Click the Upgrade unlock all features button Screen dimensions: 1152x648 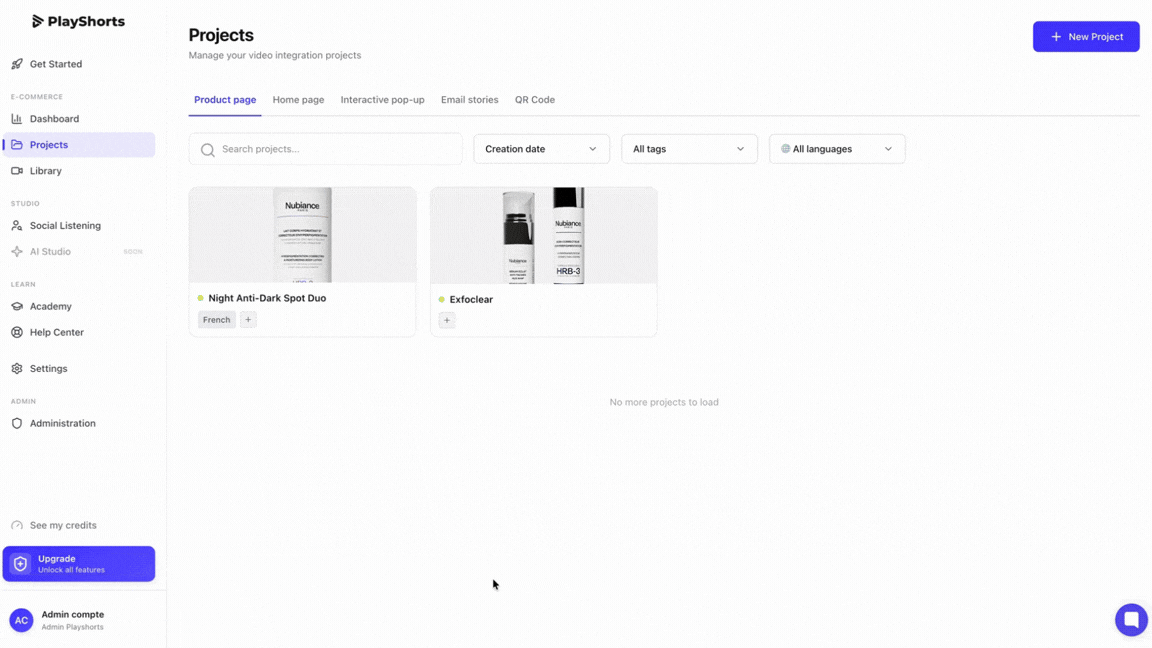tap(79, 564)
